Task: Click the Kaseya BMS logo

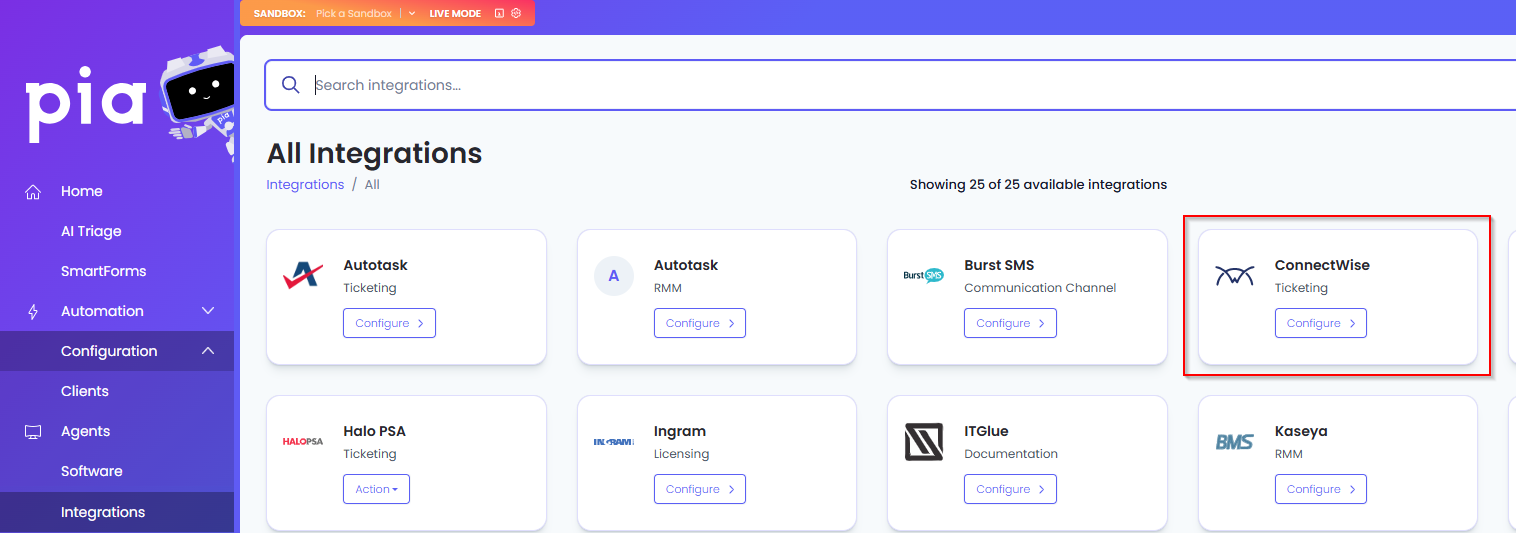Action: 1235,441
